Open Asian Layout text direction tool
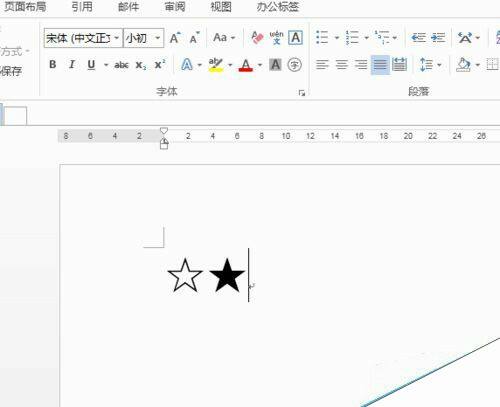Viewport: 500px width, 407px height. click(x=465, y=37)
